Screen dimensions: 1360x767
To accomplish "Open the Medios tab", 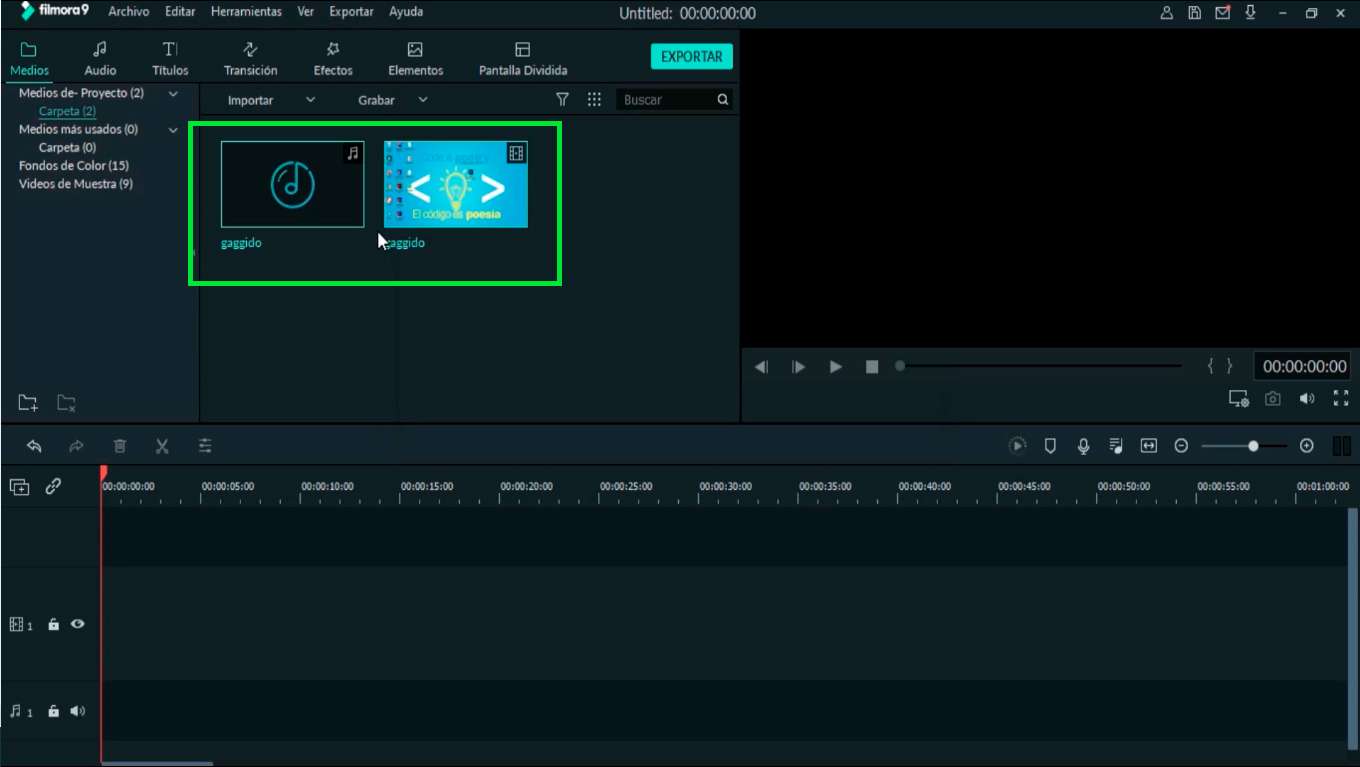I will click(x=29, y=59).
